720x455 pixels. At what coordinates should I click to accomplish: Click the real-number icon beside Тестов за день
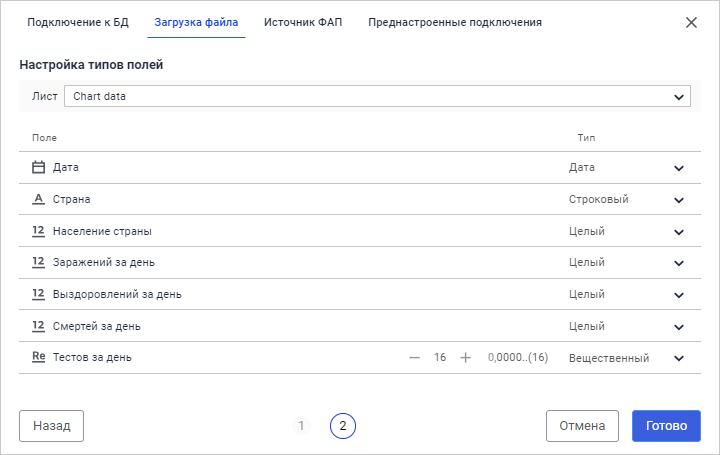coord(39,357)
